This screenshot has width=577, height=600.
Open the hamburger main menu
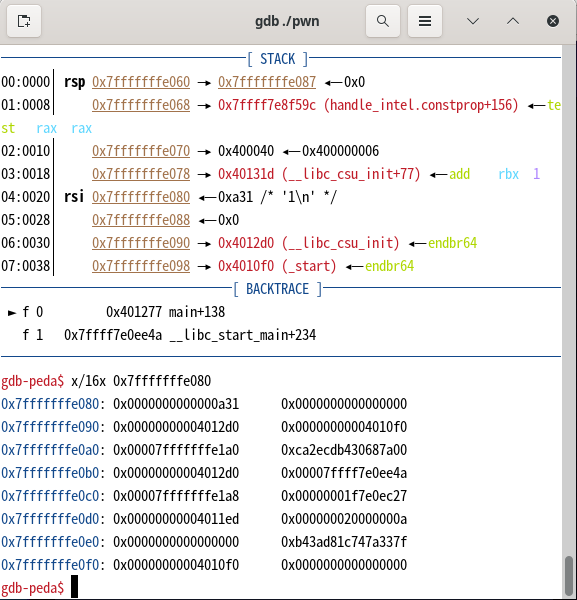click(425, 21)
